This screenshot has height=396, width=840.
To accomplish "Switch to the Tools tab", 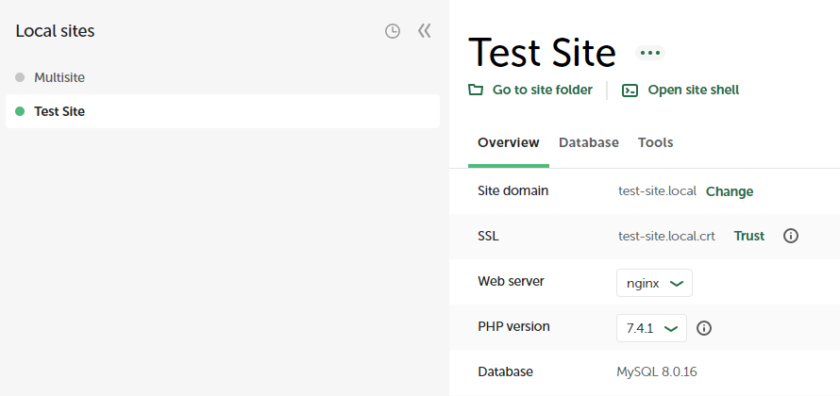I will [655, 143].
